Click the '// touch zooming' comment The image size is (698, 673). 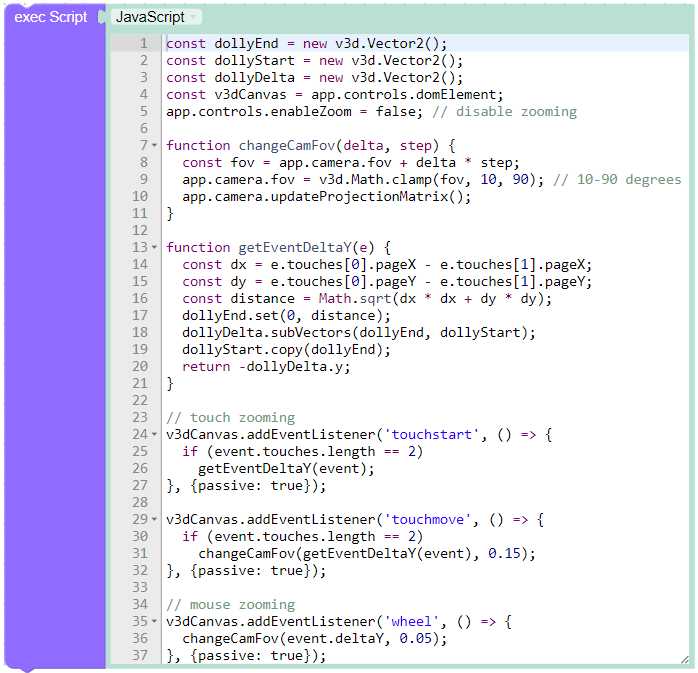point(231,418)
